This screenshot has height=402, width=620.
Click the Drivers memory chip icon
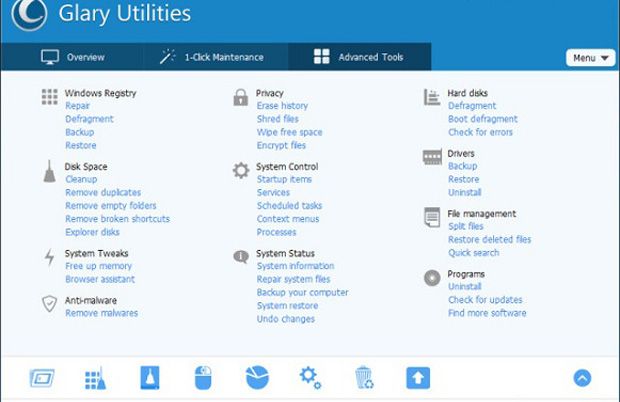pos(432,157)
